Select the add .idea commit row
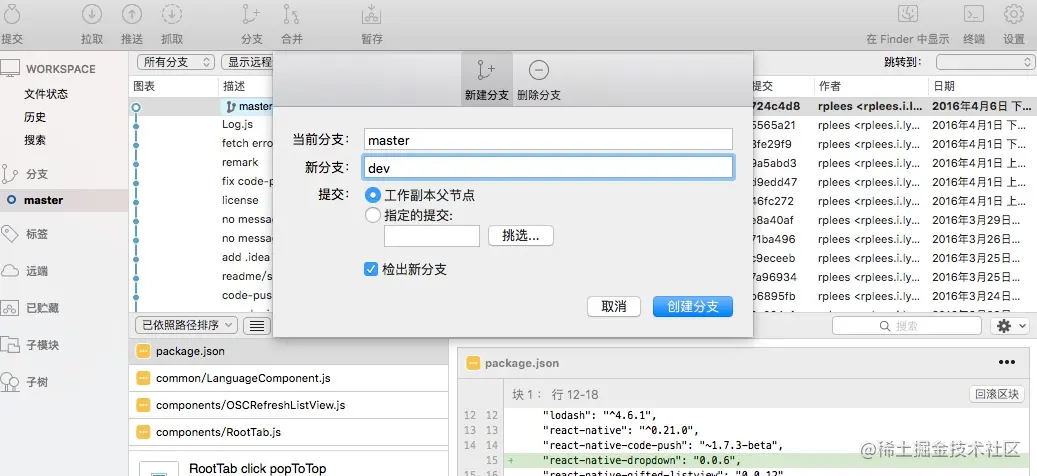Viewport: 1037px width, 476px height. 245,257
